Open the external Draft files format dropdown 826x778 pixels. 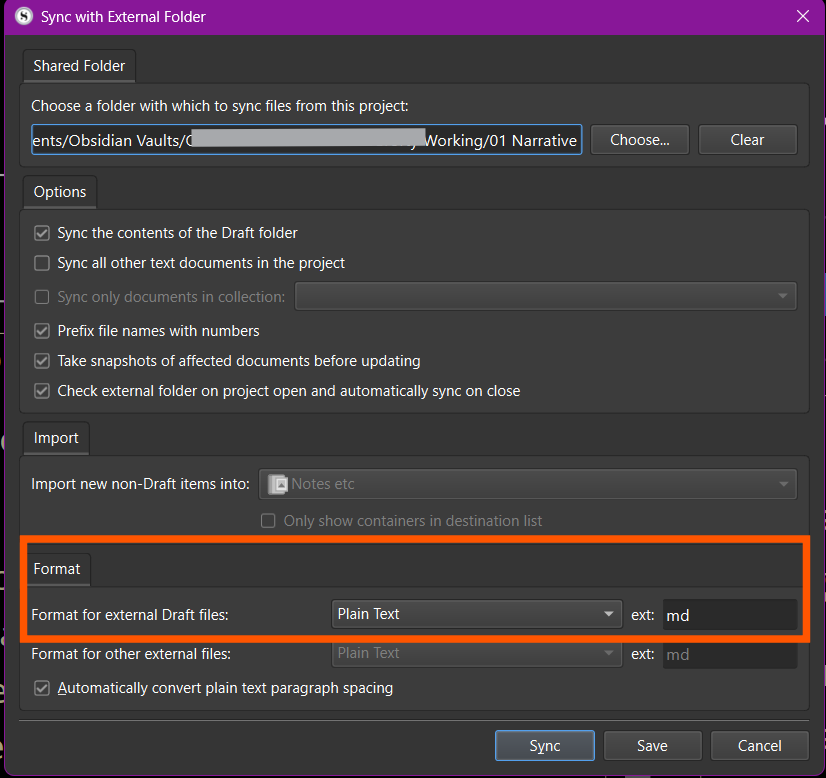coord(475,614)
